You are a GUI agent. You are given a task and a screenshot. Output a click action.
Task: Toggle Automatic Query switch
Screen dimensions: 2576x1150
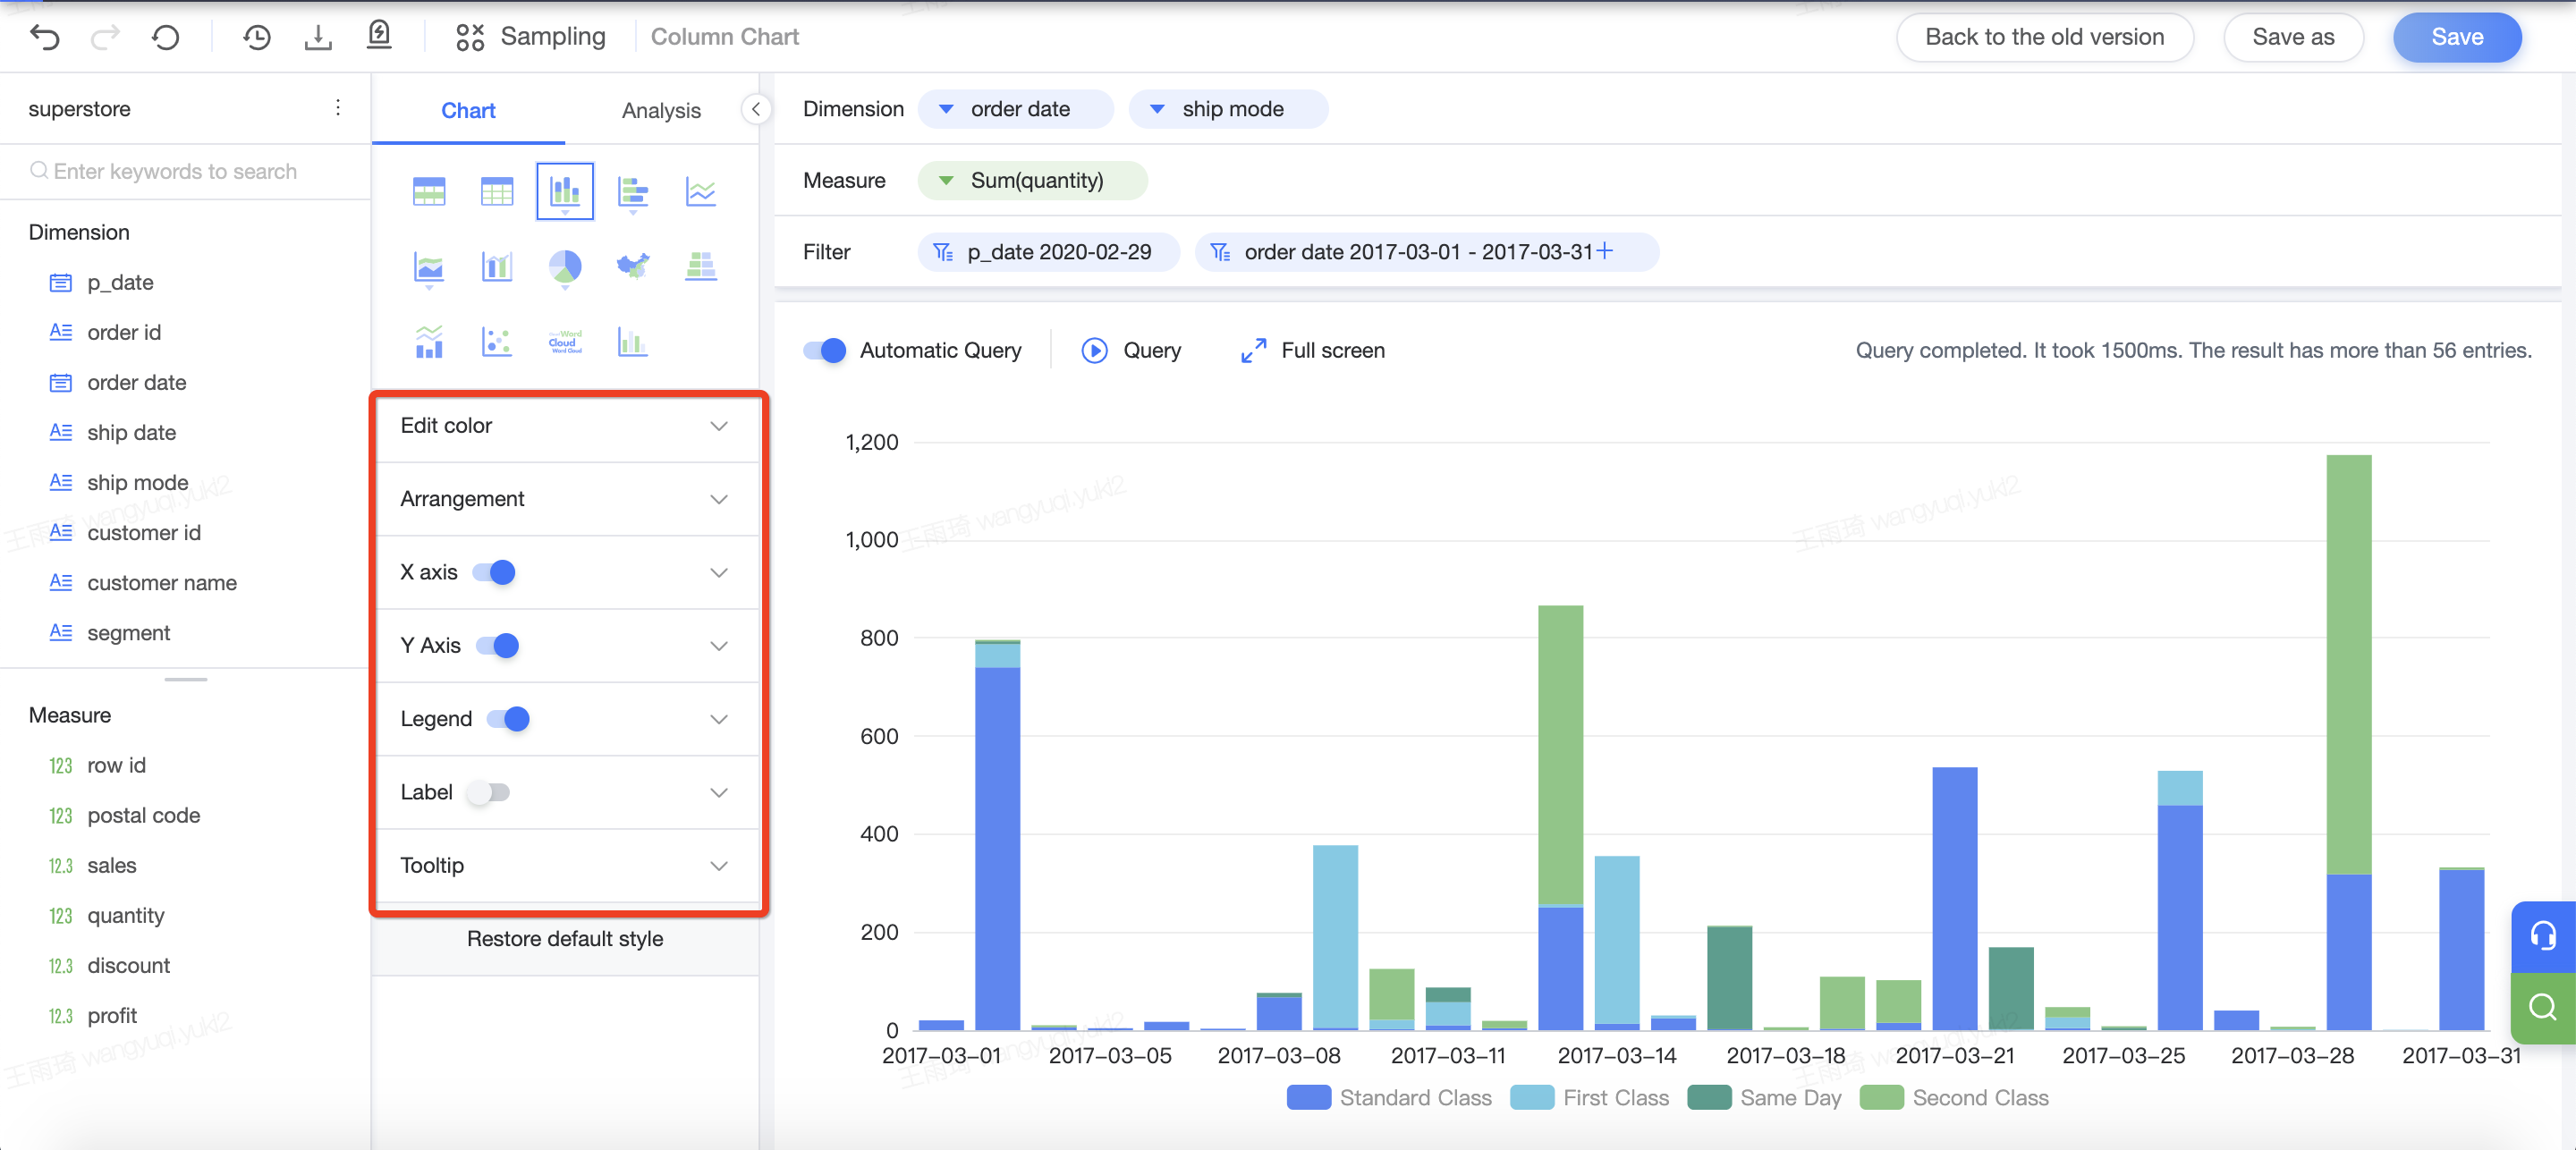(825, 351)
